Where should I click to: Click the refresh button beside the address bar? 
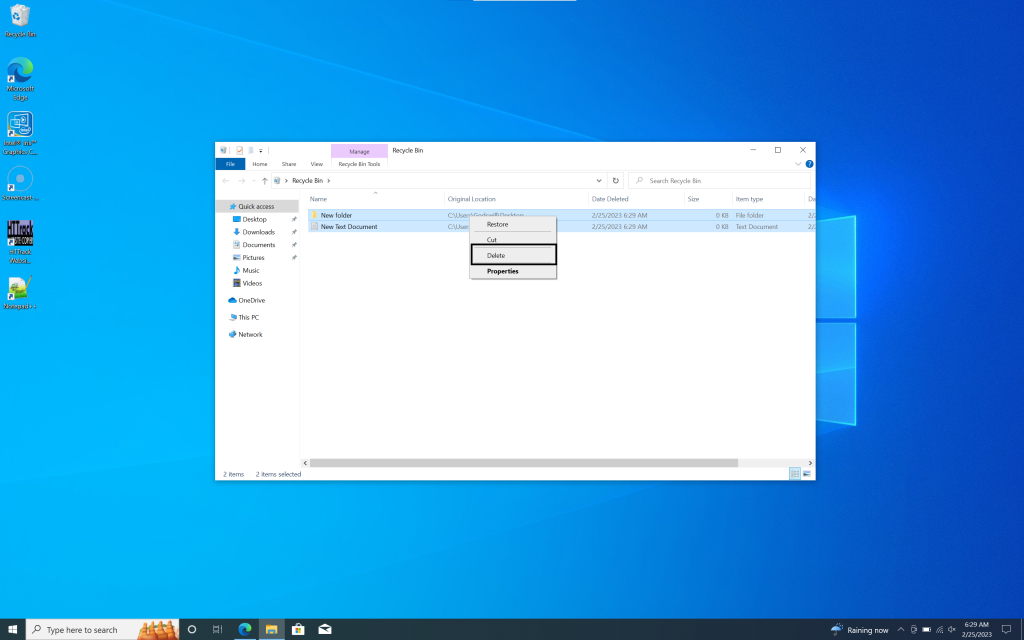pyautogui.click(x=615, y=181)
